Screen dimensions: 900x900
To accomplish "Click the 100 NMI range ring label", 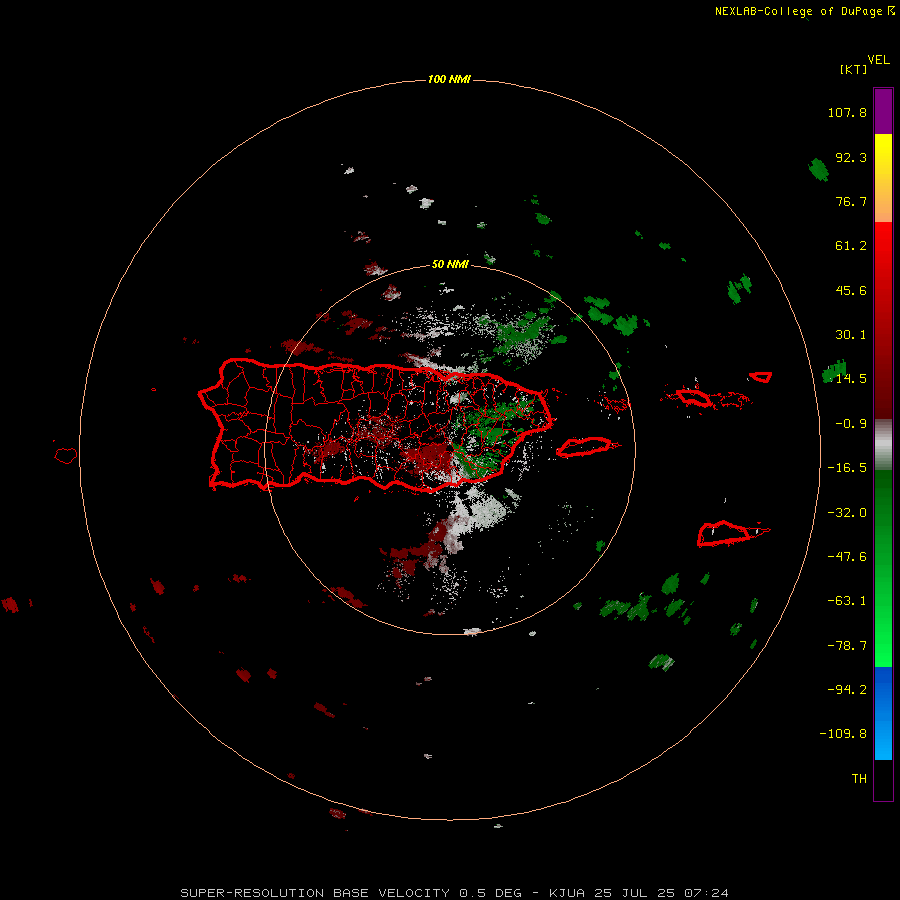I will tap(449, 79).
